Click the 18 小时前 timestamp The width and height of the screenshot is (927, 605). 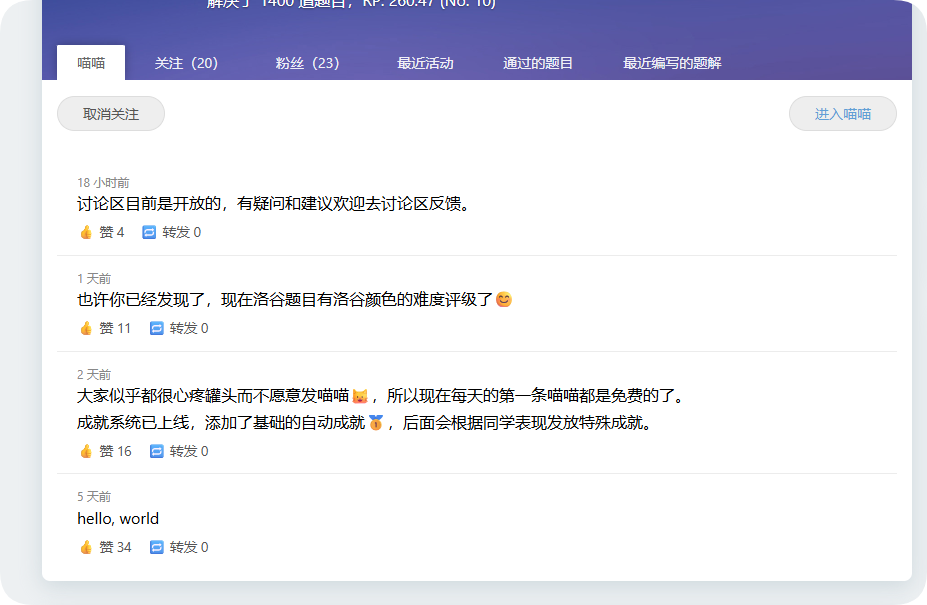103,183
